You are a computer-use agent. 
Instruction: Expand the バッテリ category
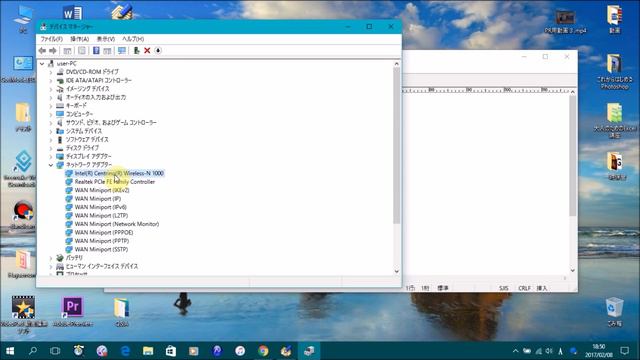pos(51,258)
